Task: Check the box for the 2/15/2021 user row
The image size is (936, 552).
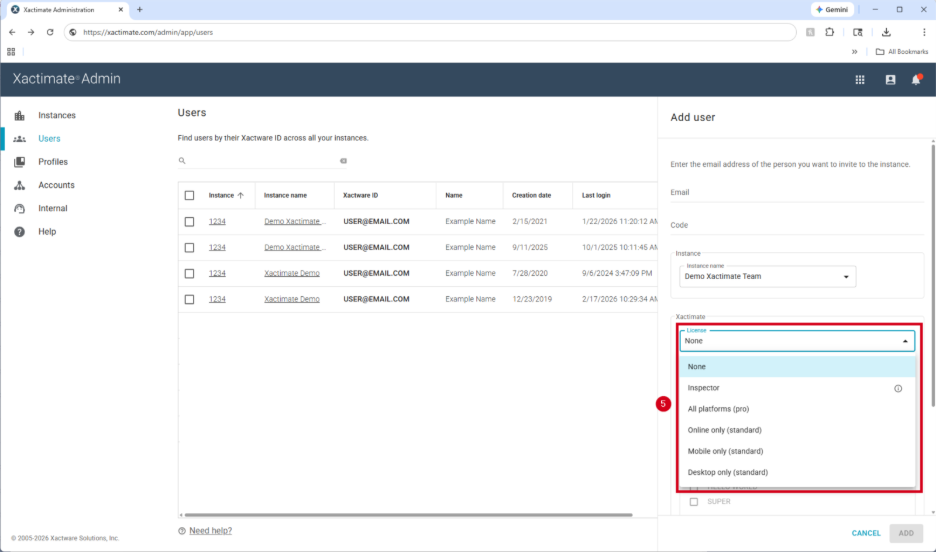Action: point(189,221)
